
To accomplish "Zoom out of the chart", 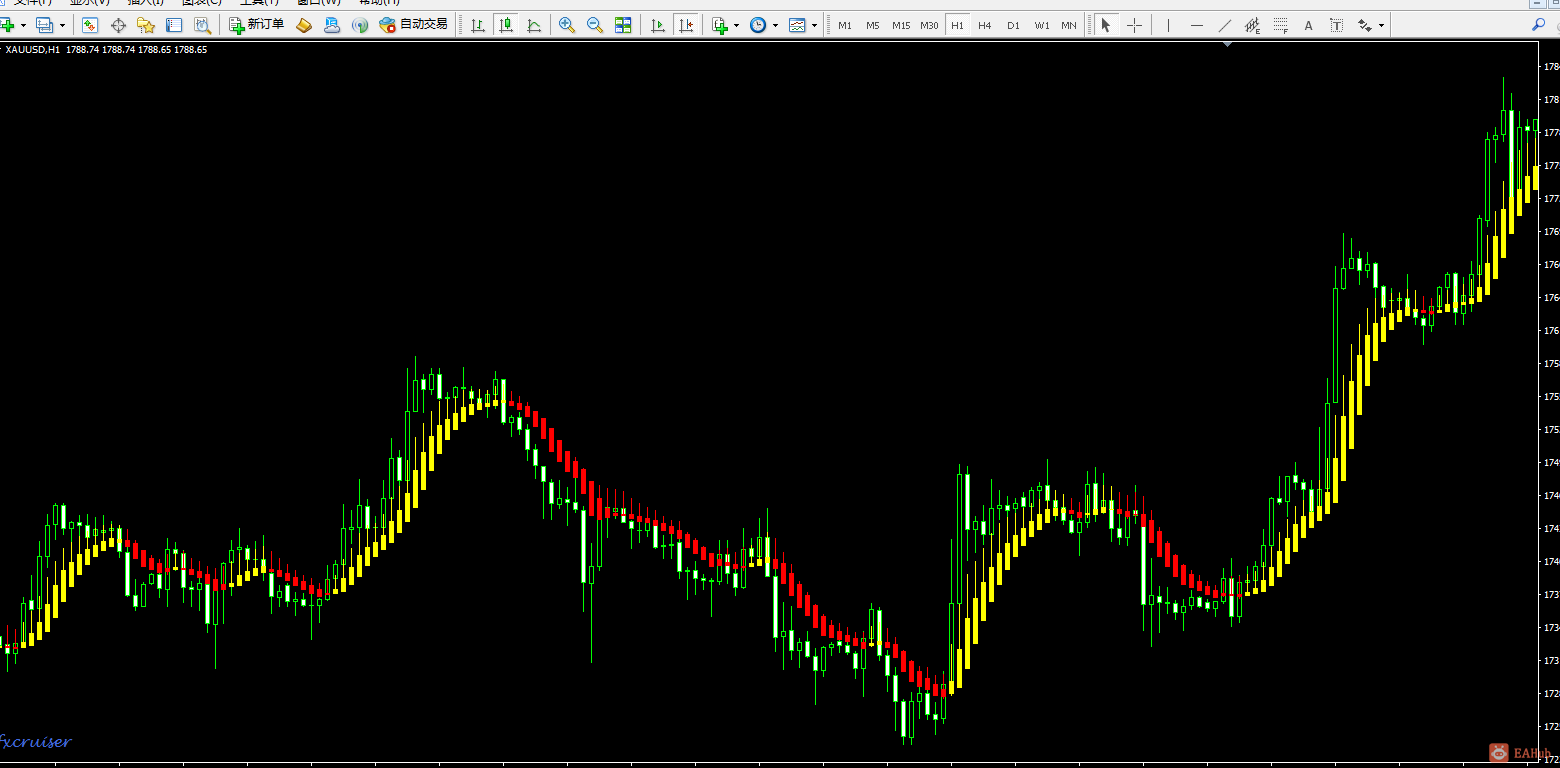I will pos(595,25).
